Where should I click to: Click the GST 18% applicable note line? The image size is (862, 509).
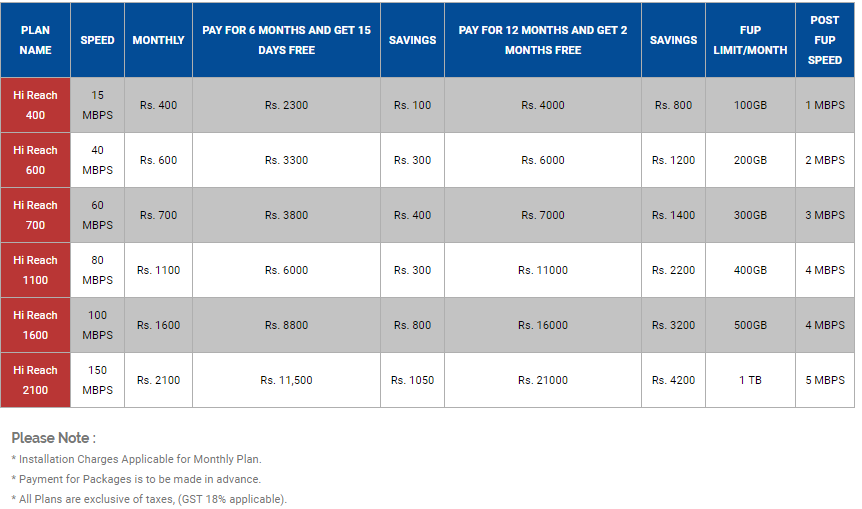[x=149, y=499]
